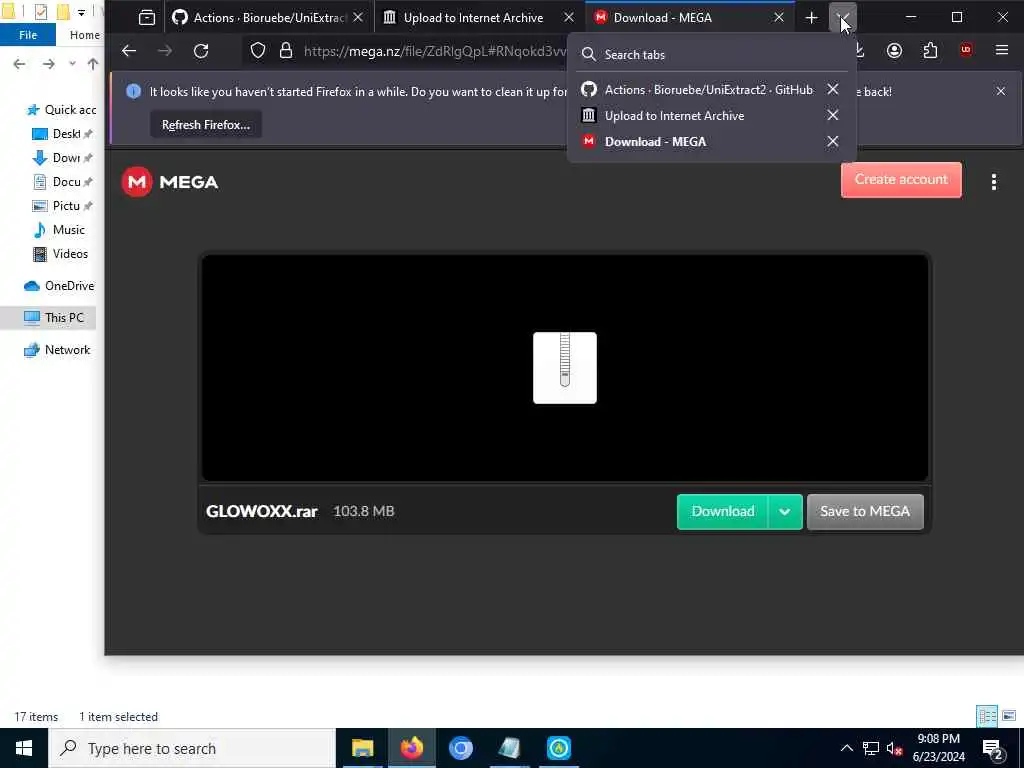Dismiss the Firefox notification bar
Screen dimensions: 1024x768
pos(1000,91)
